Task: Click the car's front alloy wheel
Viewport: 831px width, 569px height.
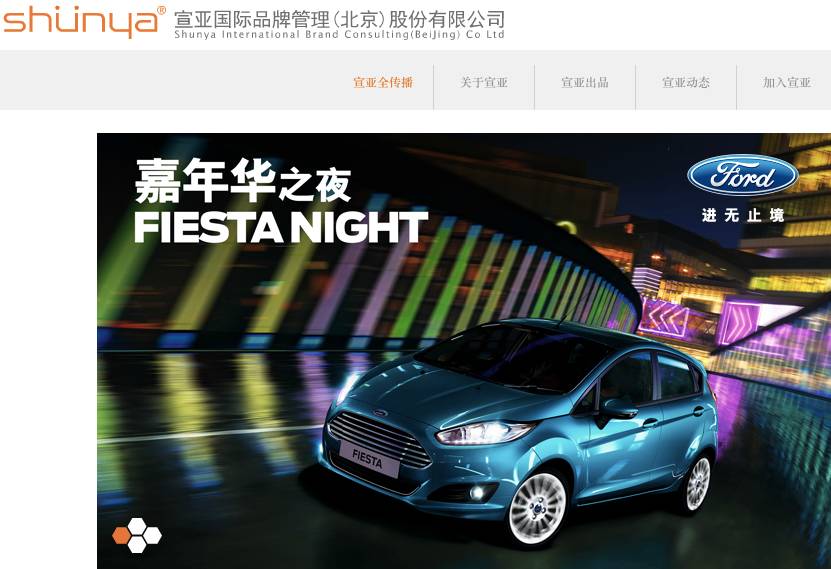Action: (x=538, y=508)
